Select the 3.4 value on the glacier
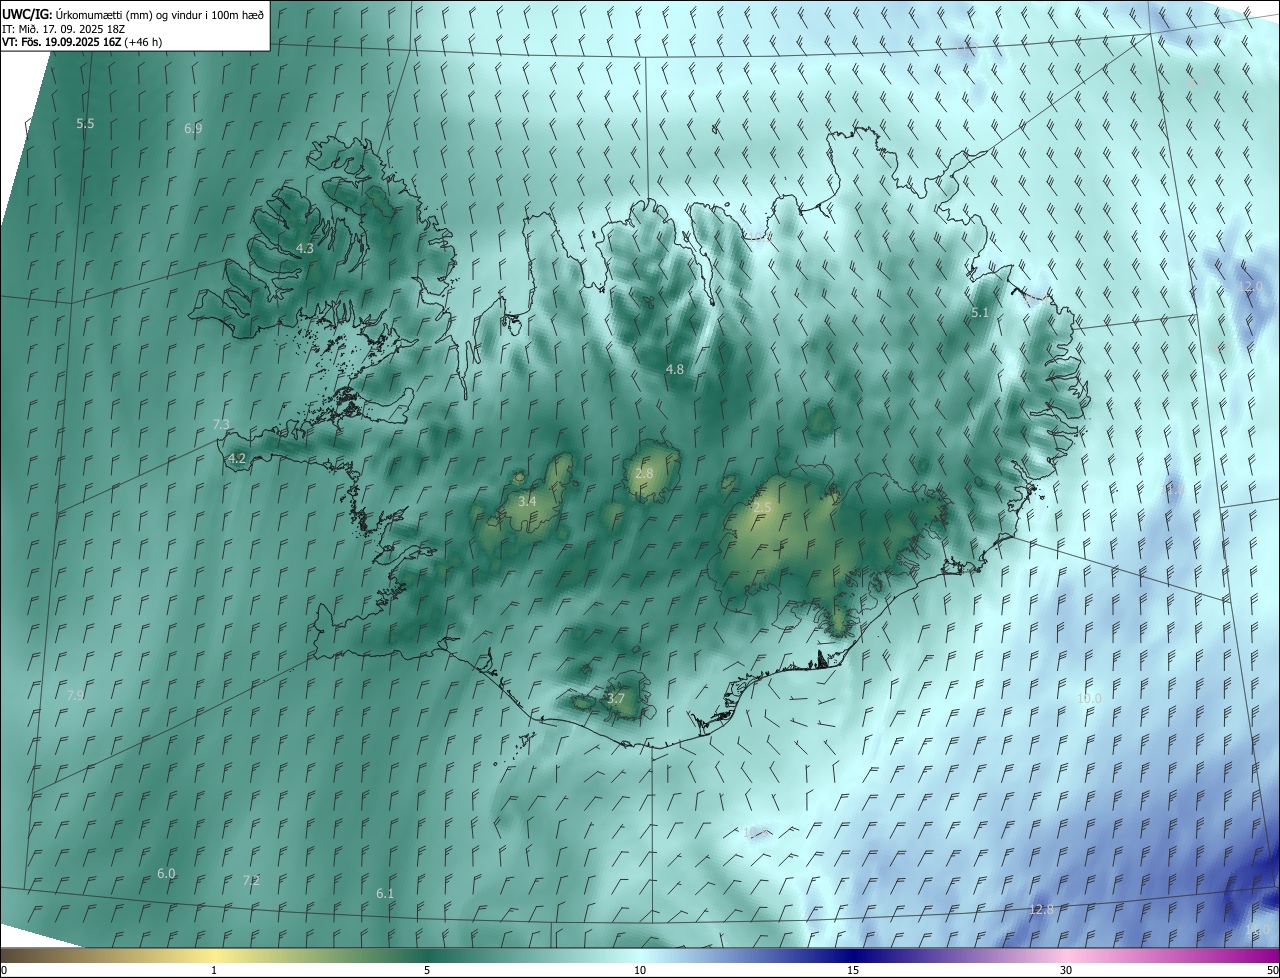Image resolution: width=1280 pixels, height=978 pixels. click(x=527, y=501)
